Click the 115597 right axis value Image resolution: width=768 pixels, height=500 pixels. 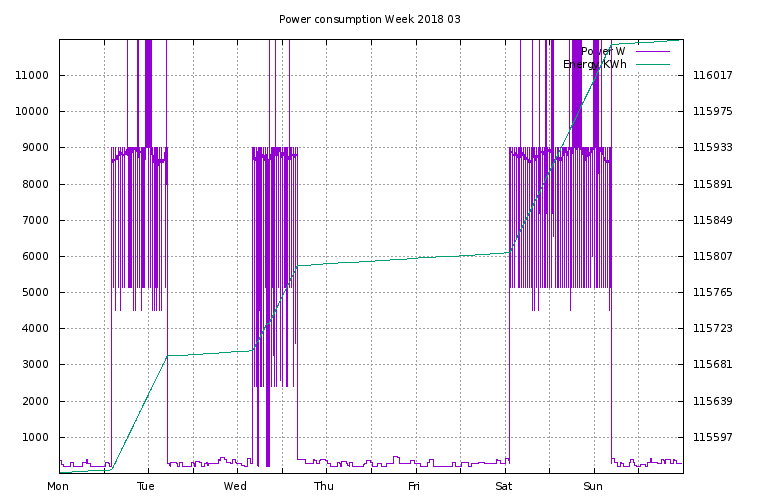tap(713, 437)
